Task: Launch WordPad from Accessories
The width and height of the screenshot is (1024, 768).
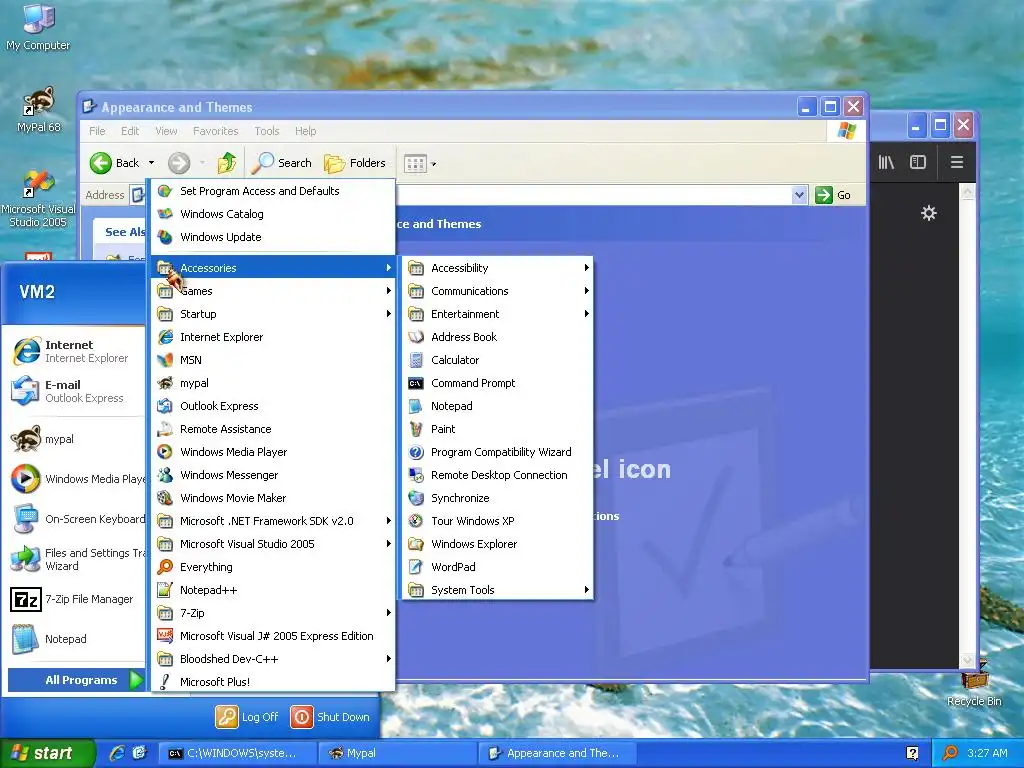Action: pos(497,567)
